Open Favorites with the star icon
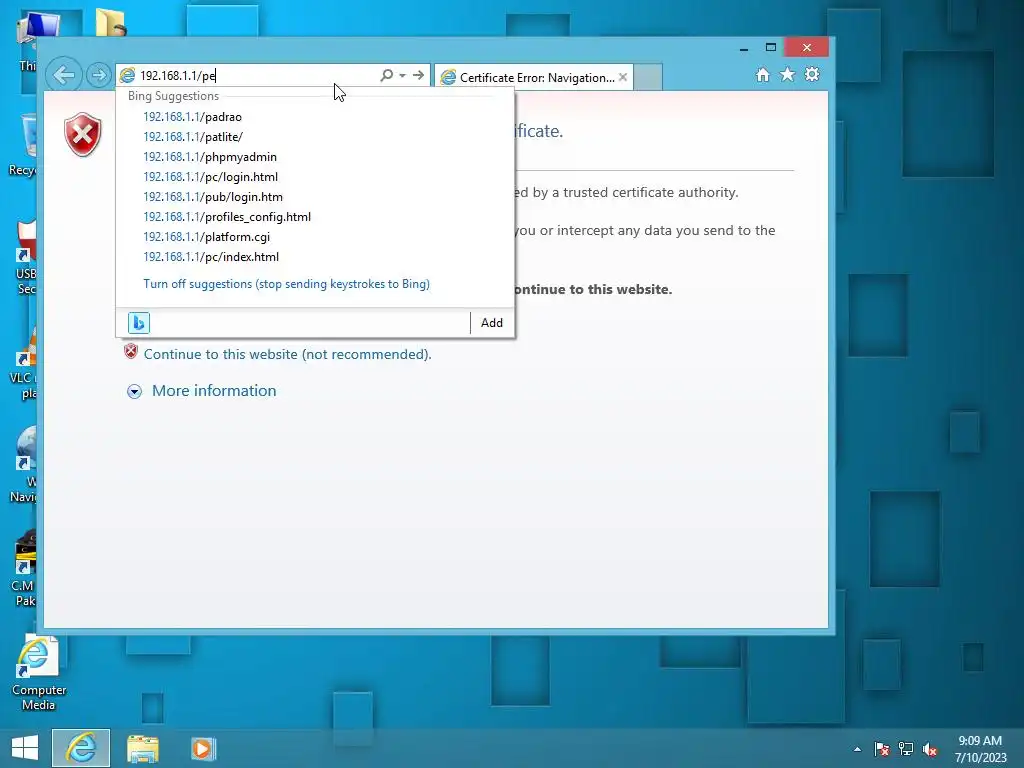 pos(788,74)
